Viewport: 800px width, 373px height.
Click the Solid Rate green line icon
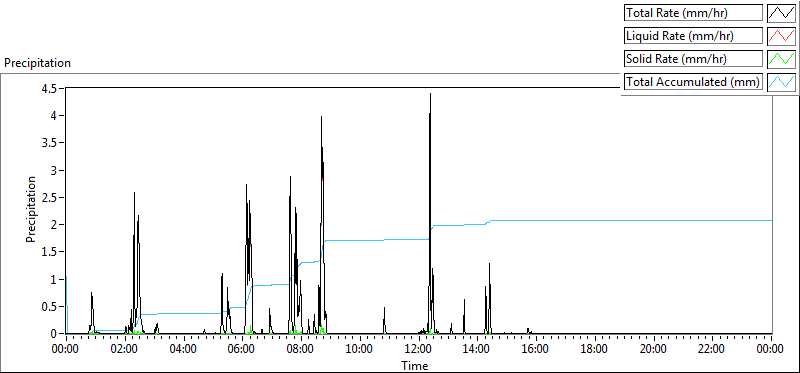pos(781,59)
